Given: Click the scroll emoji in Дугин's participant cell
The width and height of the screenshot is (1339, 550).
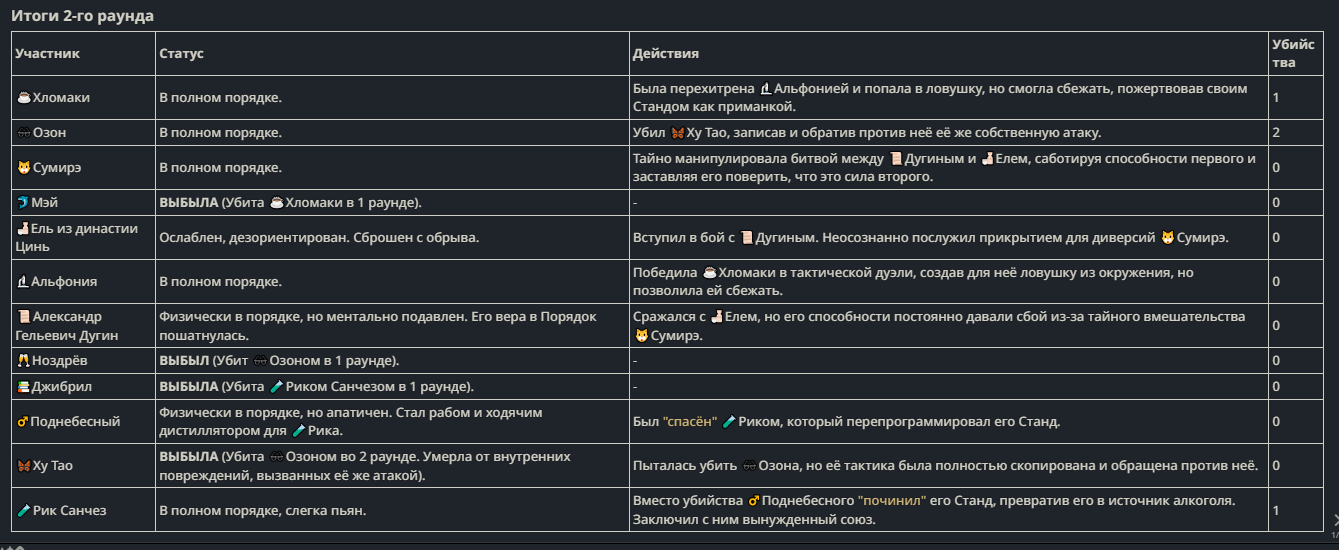Looking at the screenshot, I should pyautogui.click(x=24, y=317).
